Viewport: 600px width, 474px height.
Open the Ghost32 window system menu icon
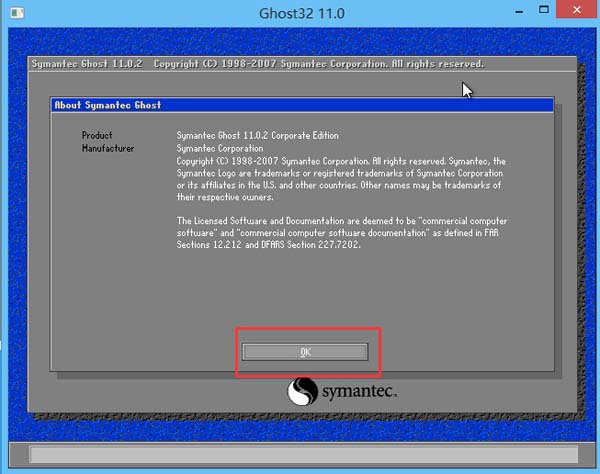click(x=17, y=13)
